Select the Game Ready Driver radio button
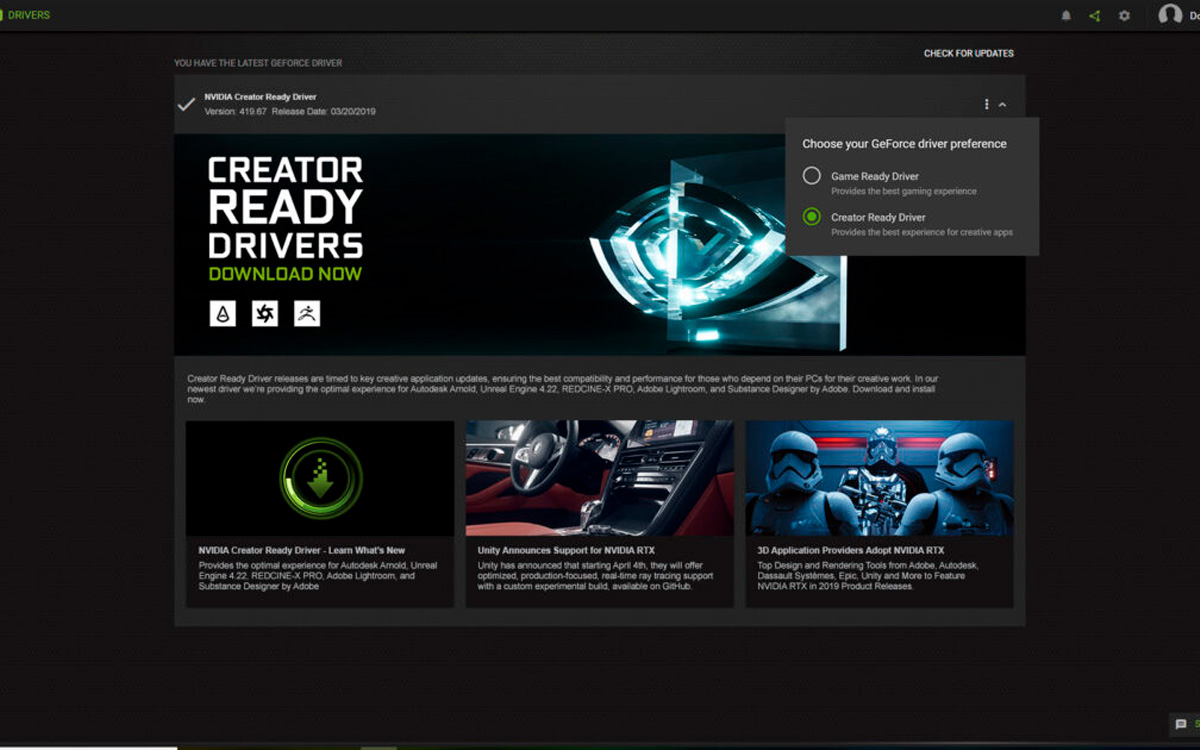The height and width of the screenshot is (750, 1200). pos(812,176)
